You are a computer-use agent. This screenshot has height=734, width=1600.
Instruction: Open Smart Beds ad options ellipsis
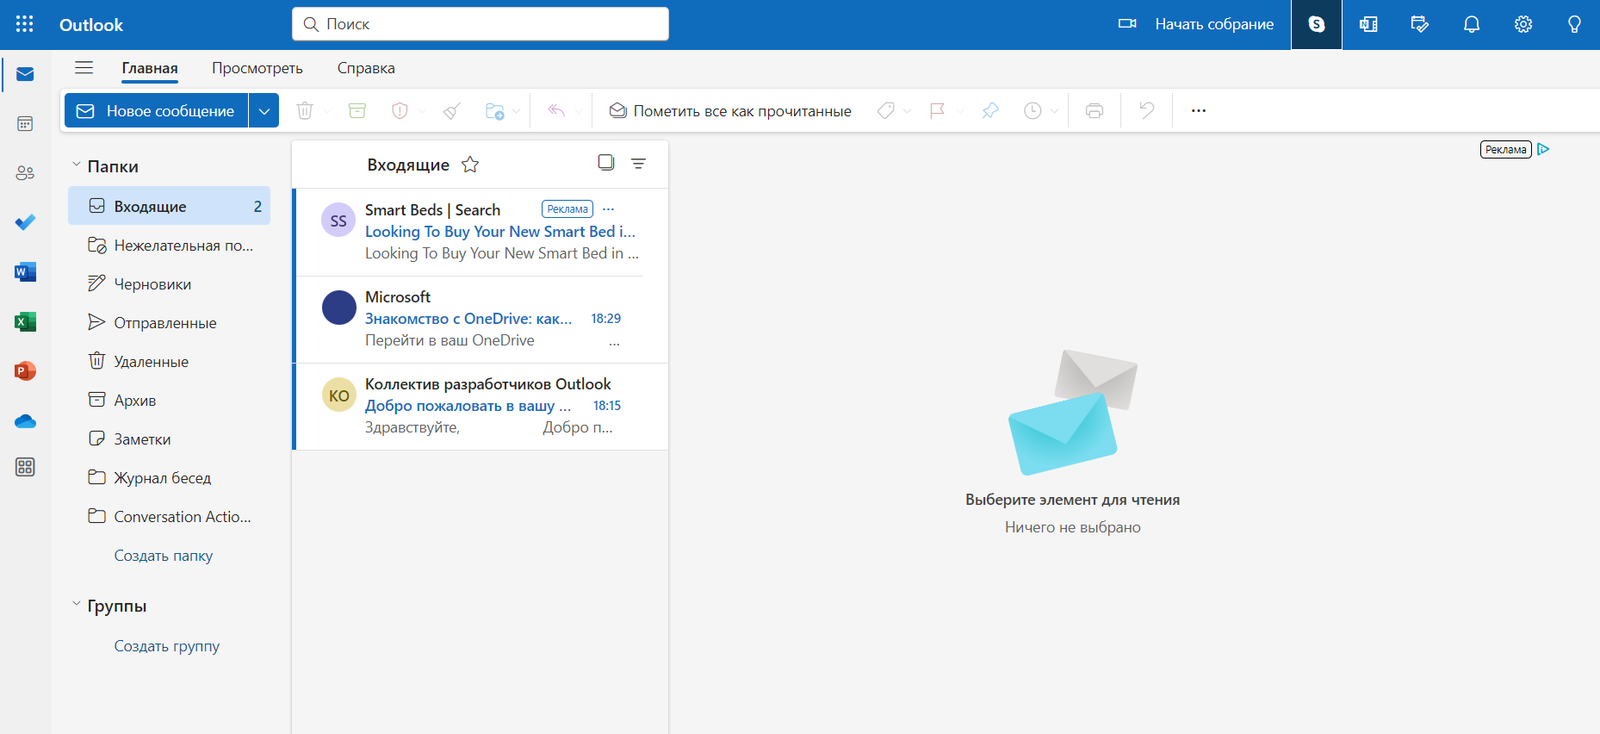point(608,209)
